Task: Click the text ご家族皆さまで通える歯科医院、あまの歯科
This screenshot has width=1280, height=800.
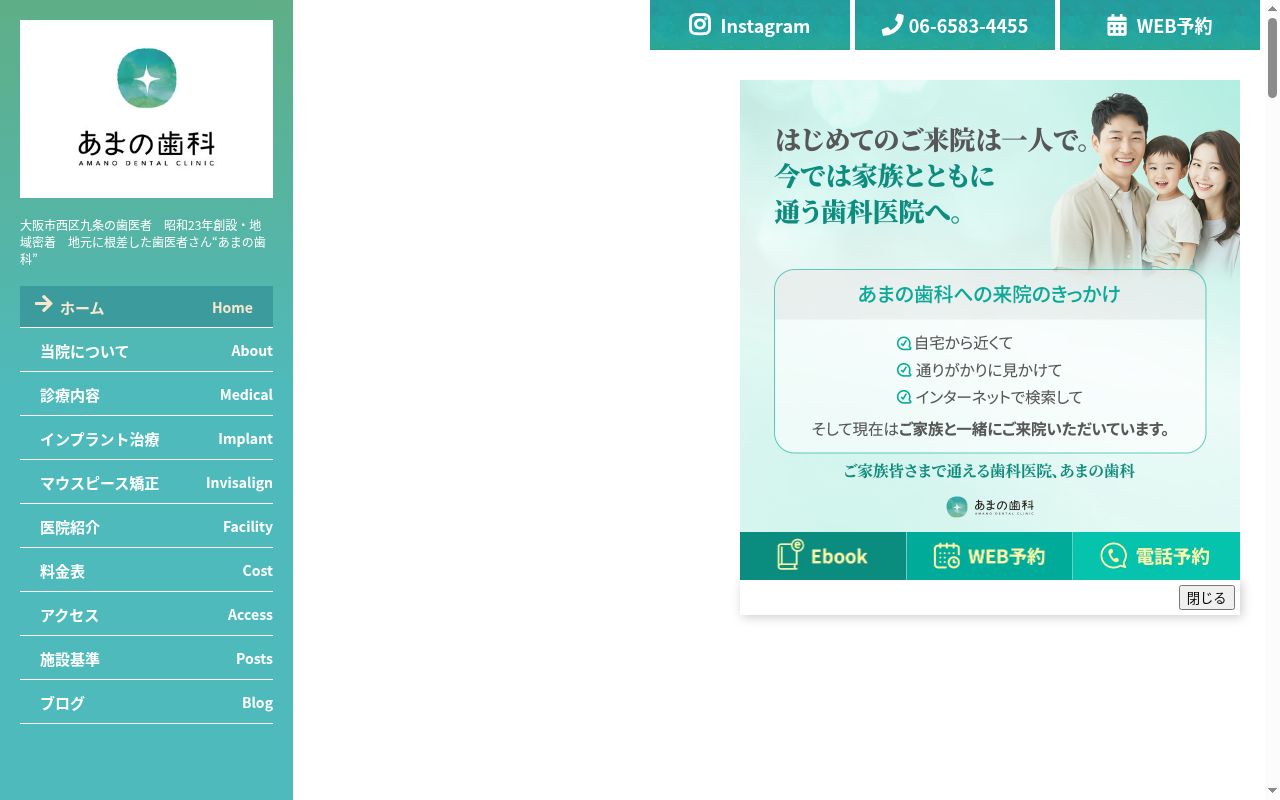Action: [989, 471]
